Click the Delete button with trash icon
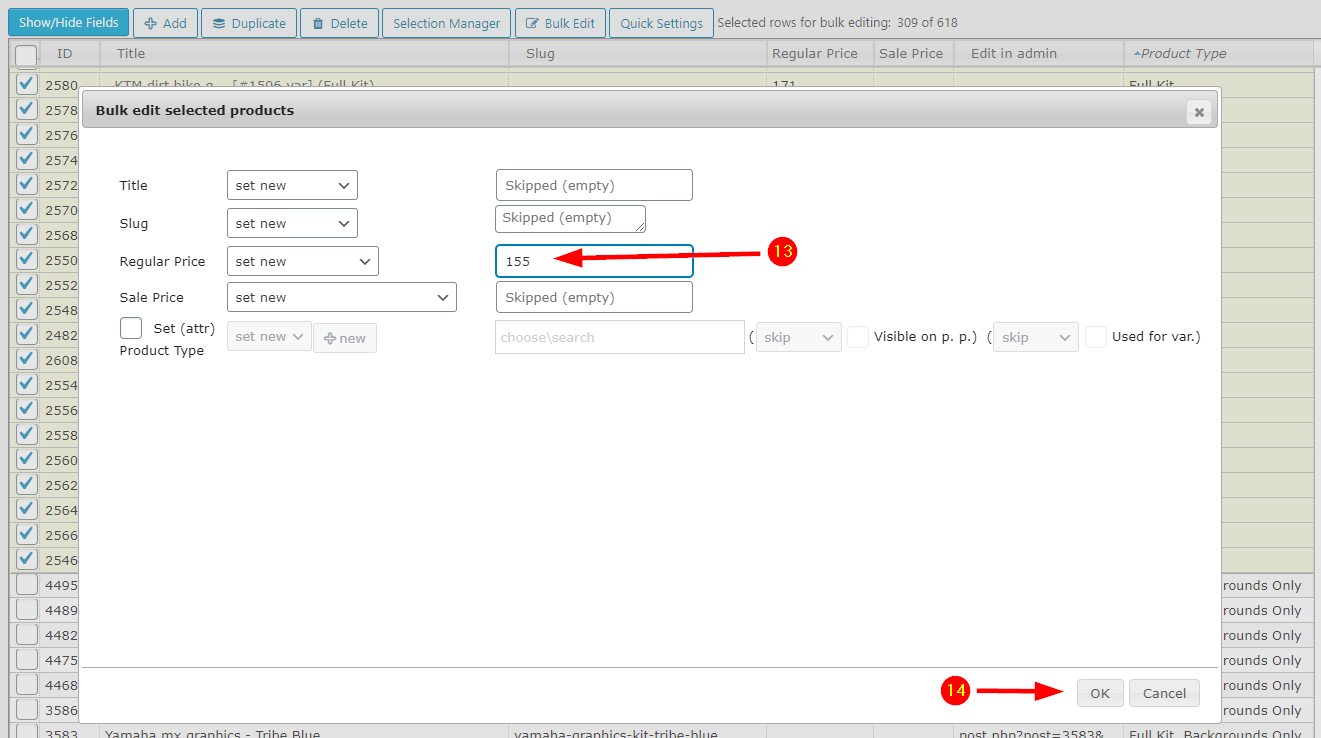 click(339, 23)
